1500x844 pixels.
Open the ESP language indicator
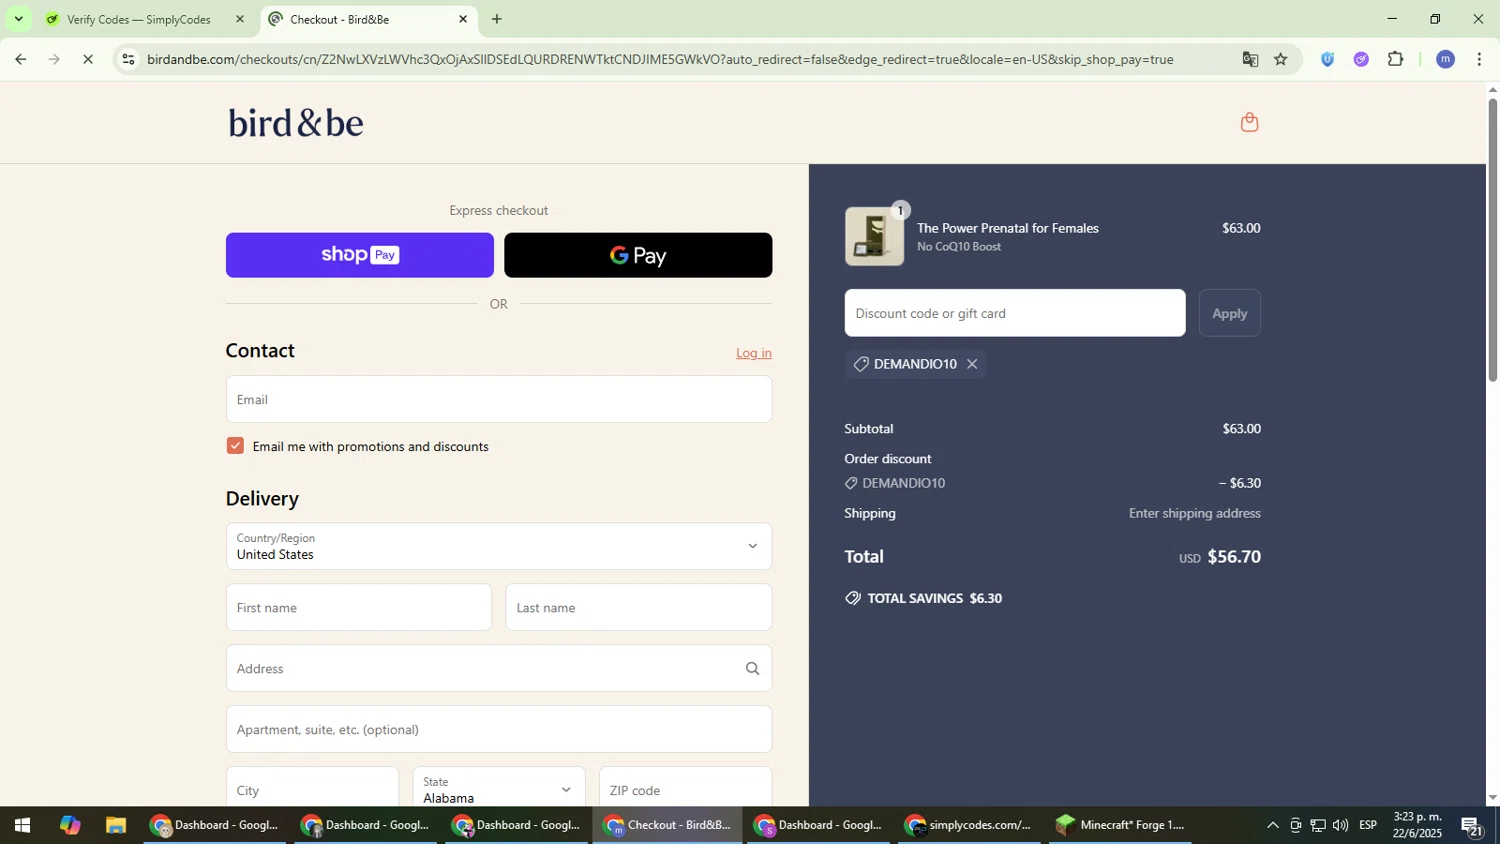pyautogui.click(x=1368, y=826)
